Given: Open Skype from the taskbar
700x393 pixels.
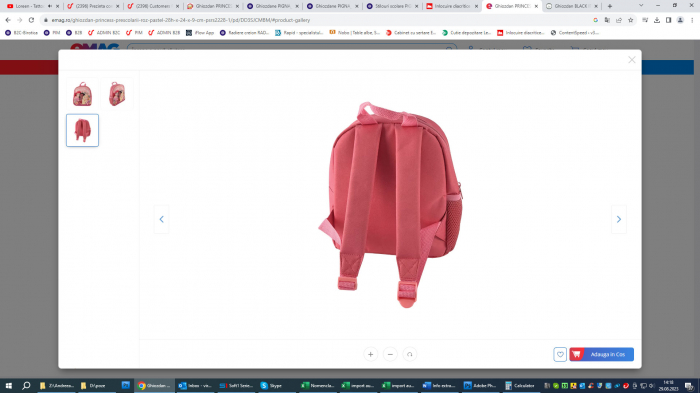Looking at the screenshot, I should coord(271,385).
